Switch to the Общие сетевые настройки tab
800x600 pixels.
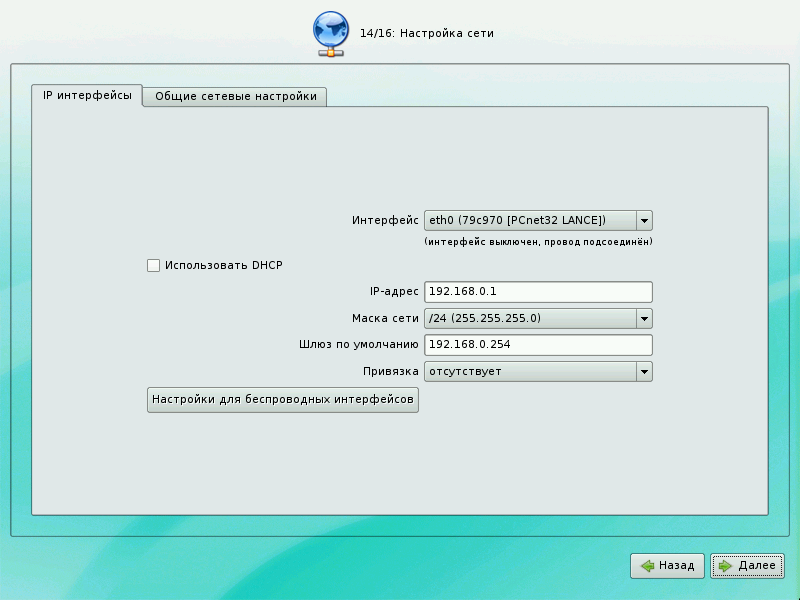coord(236,97)
